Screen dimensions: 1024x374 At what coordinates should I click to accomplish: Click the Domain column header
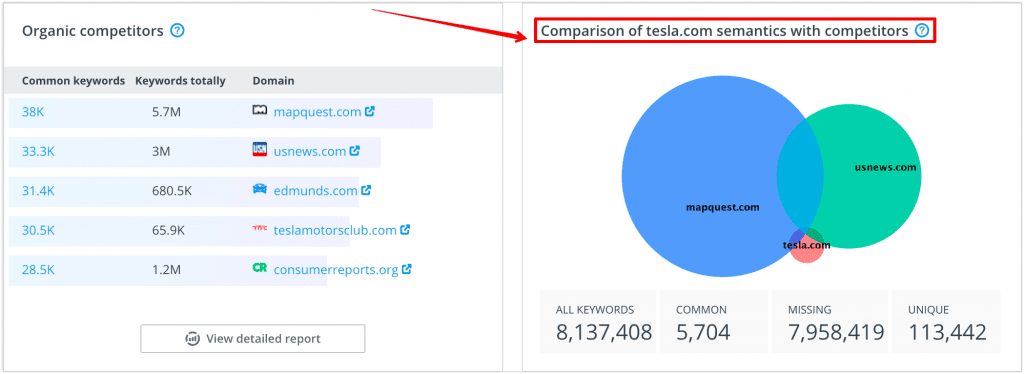(273, 81)
